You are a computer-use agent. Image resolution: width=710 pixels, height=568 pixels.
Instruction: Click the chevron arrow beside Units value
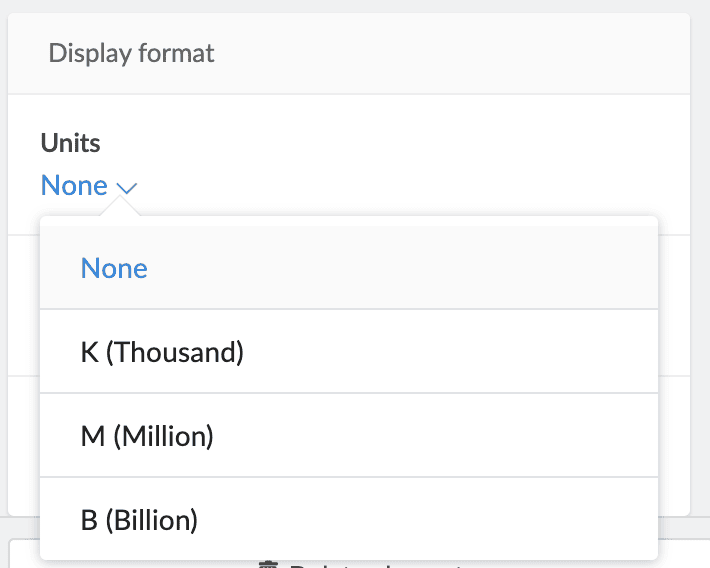click(x=127, y=187)
